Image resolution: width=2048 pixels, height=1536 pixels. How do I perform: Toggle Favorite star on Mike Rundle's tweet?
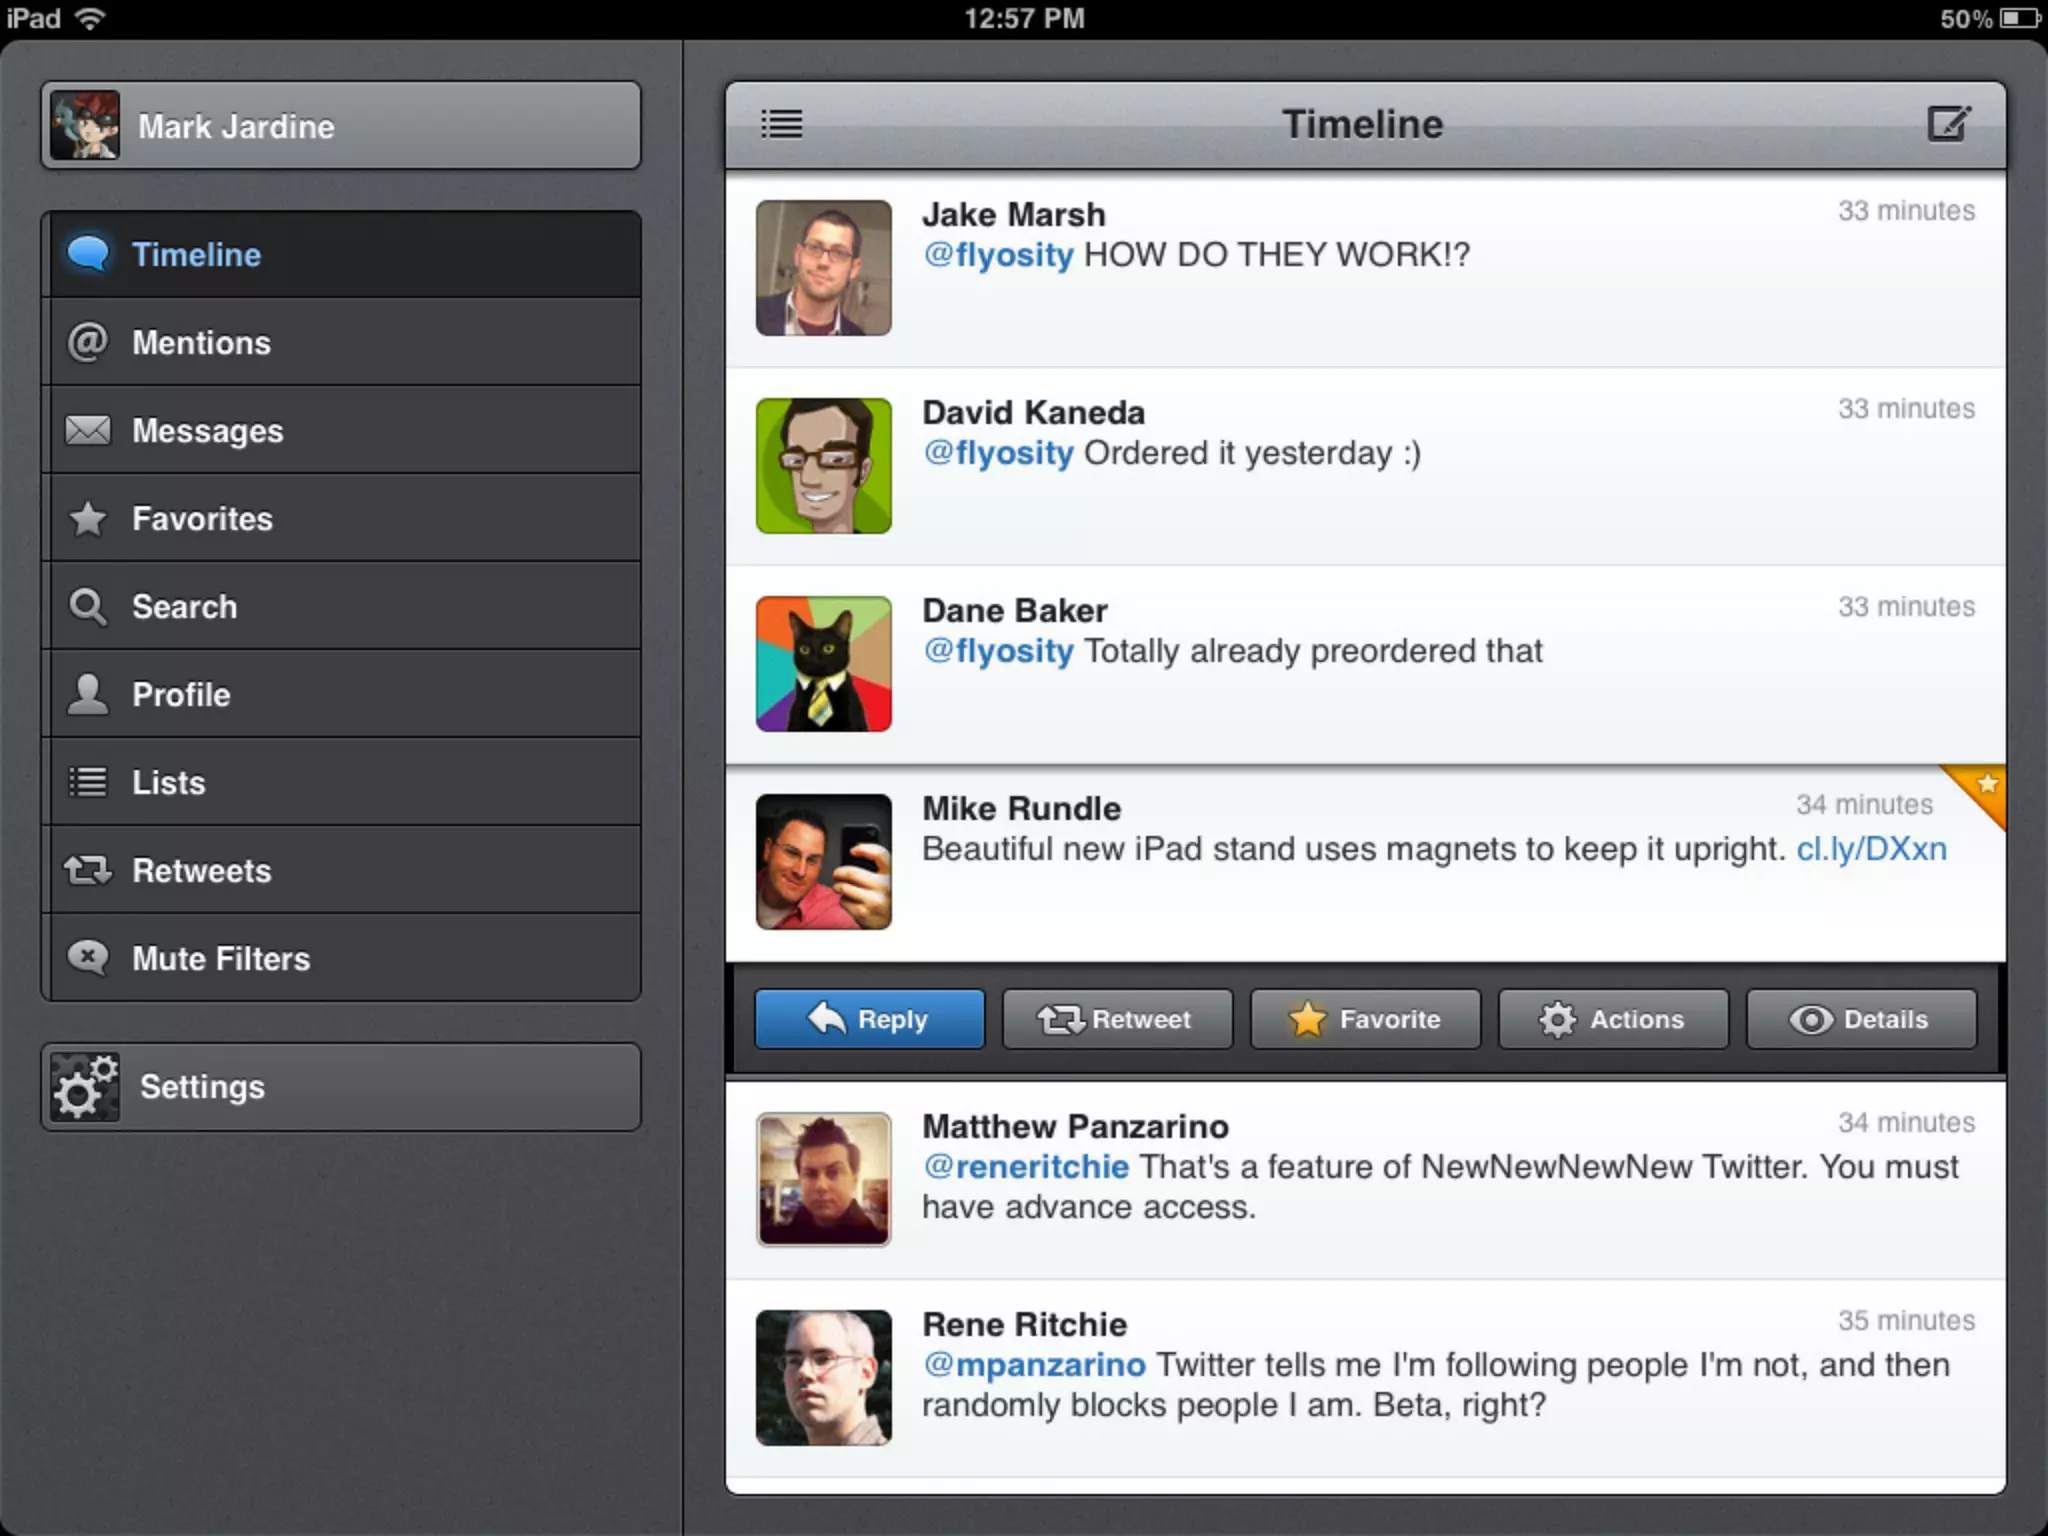pos(1365,1019)
